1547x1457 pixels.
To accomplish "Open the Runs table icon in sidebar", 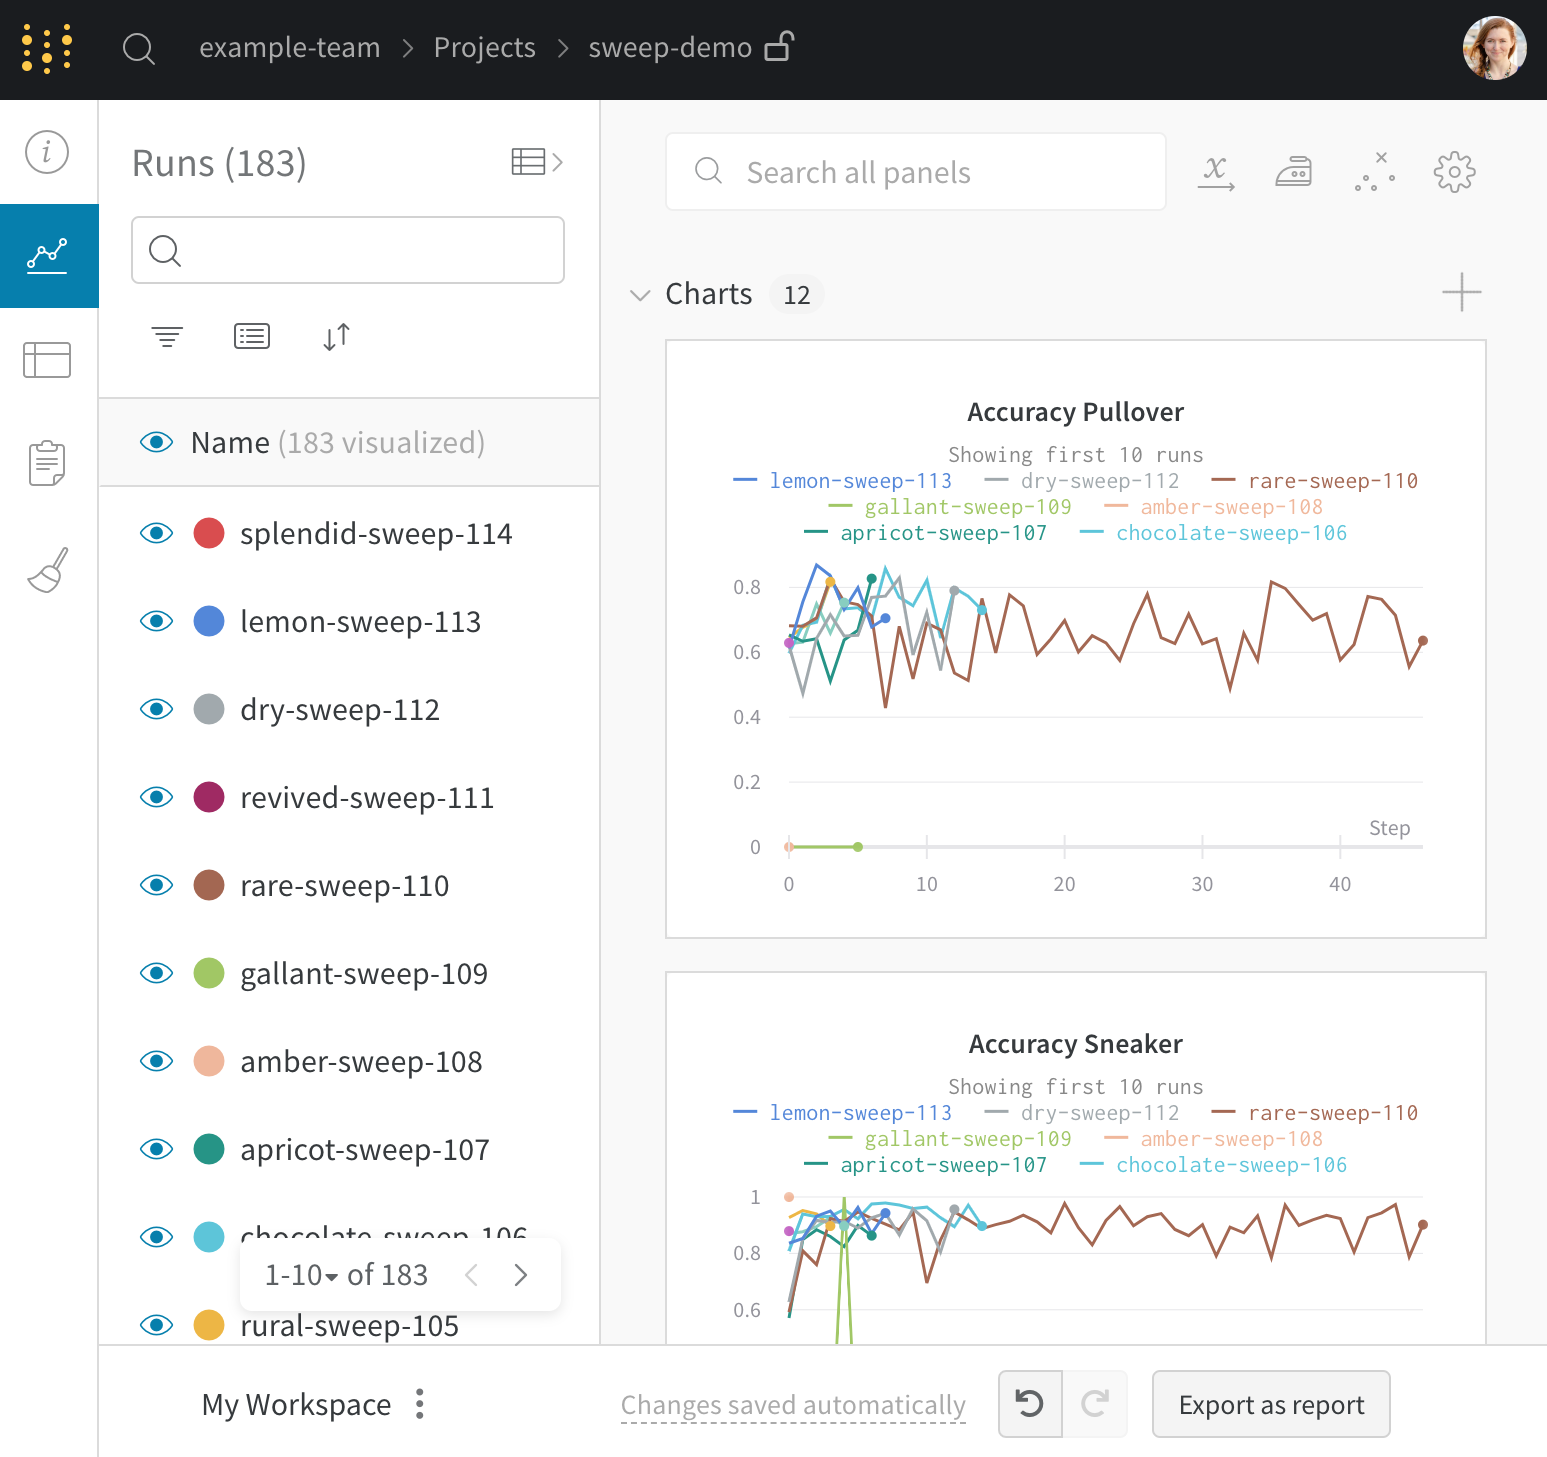I will (x=47, y=359).
